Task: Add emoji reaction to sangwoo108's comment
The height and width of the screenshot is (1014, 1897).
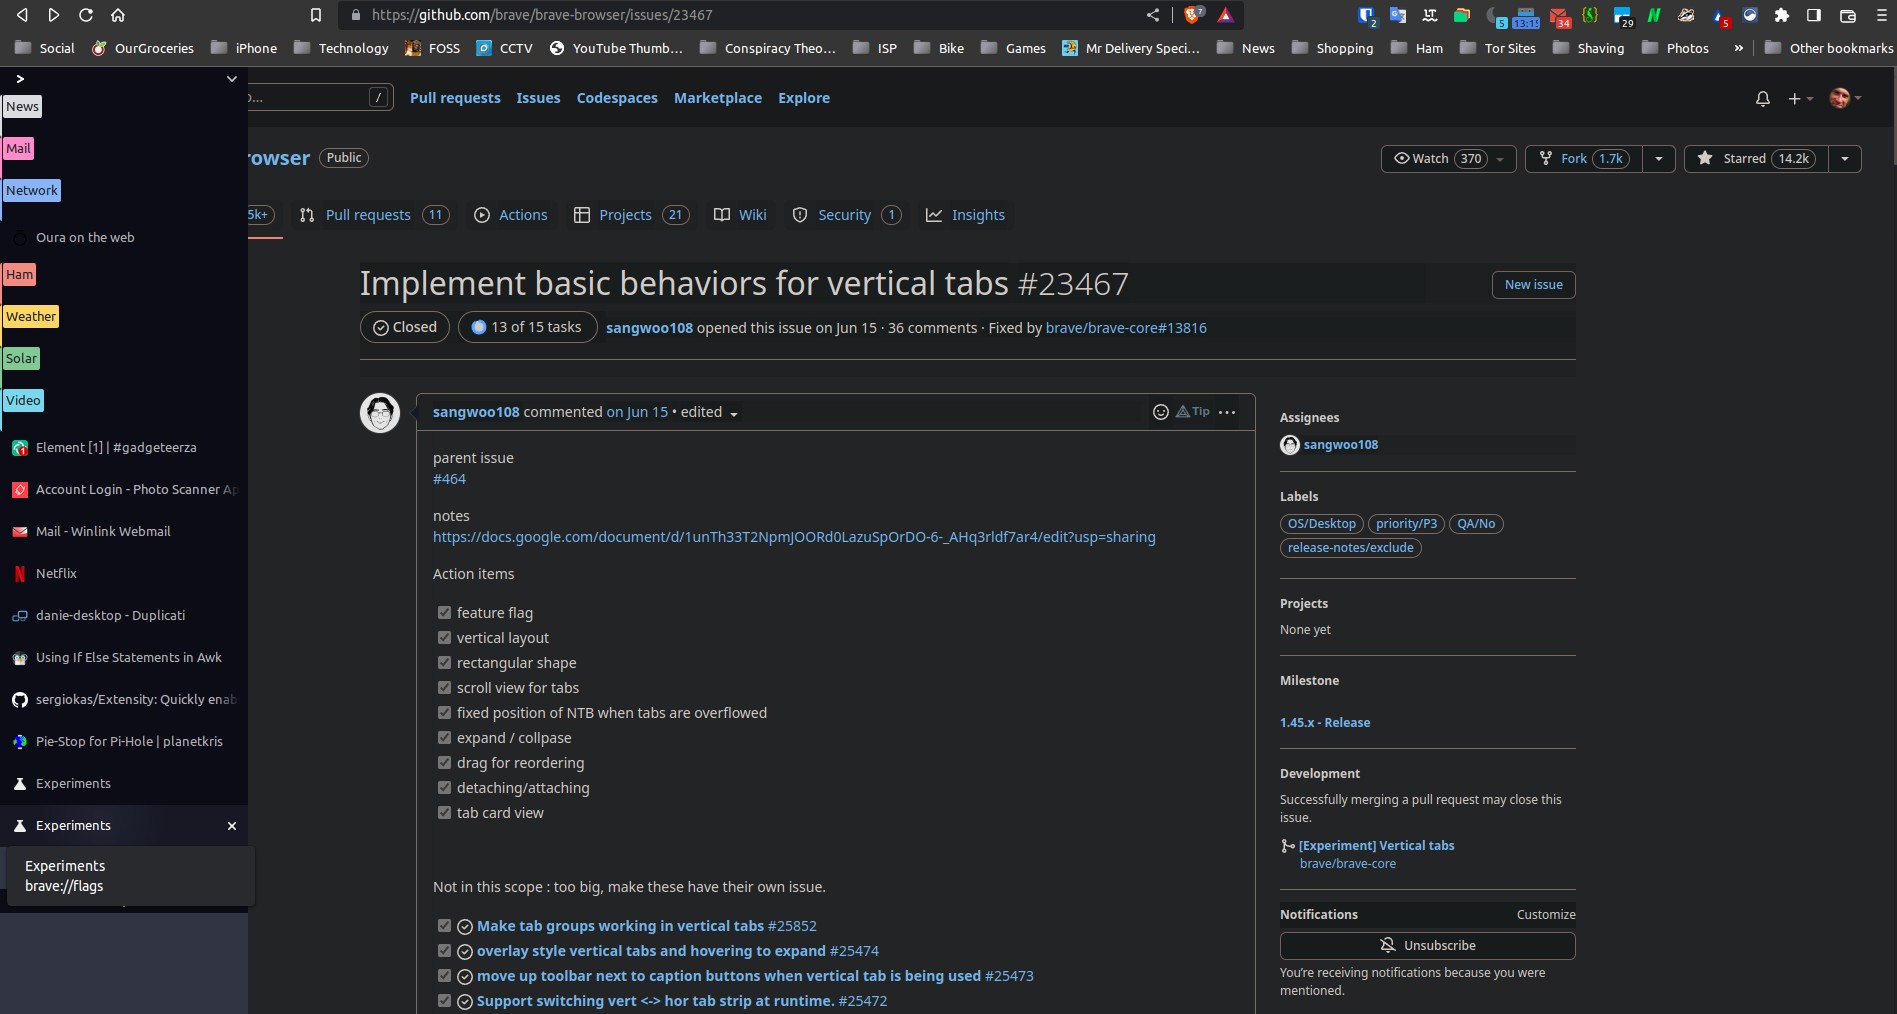Action: click(1160, 412)
